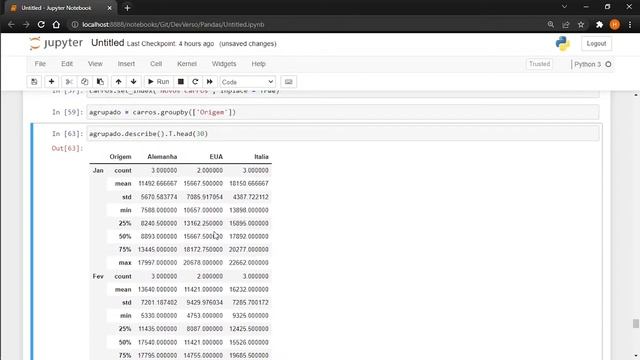This screenshot has width=640, height=360.
Task: Open a new browser tab
Action: (x=127, y=8)
